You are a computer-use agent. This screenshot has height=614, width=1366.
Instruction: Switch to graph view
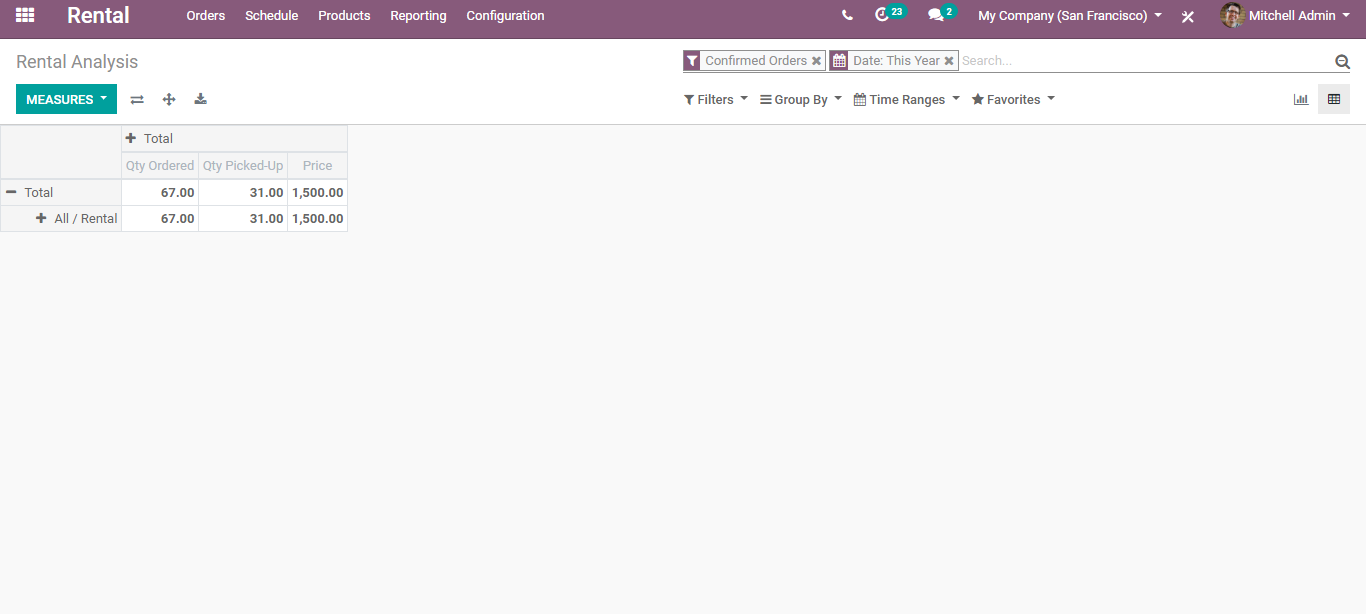(x=1301, y=99)
